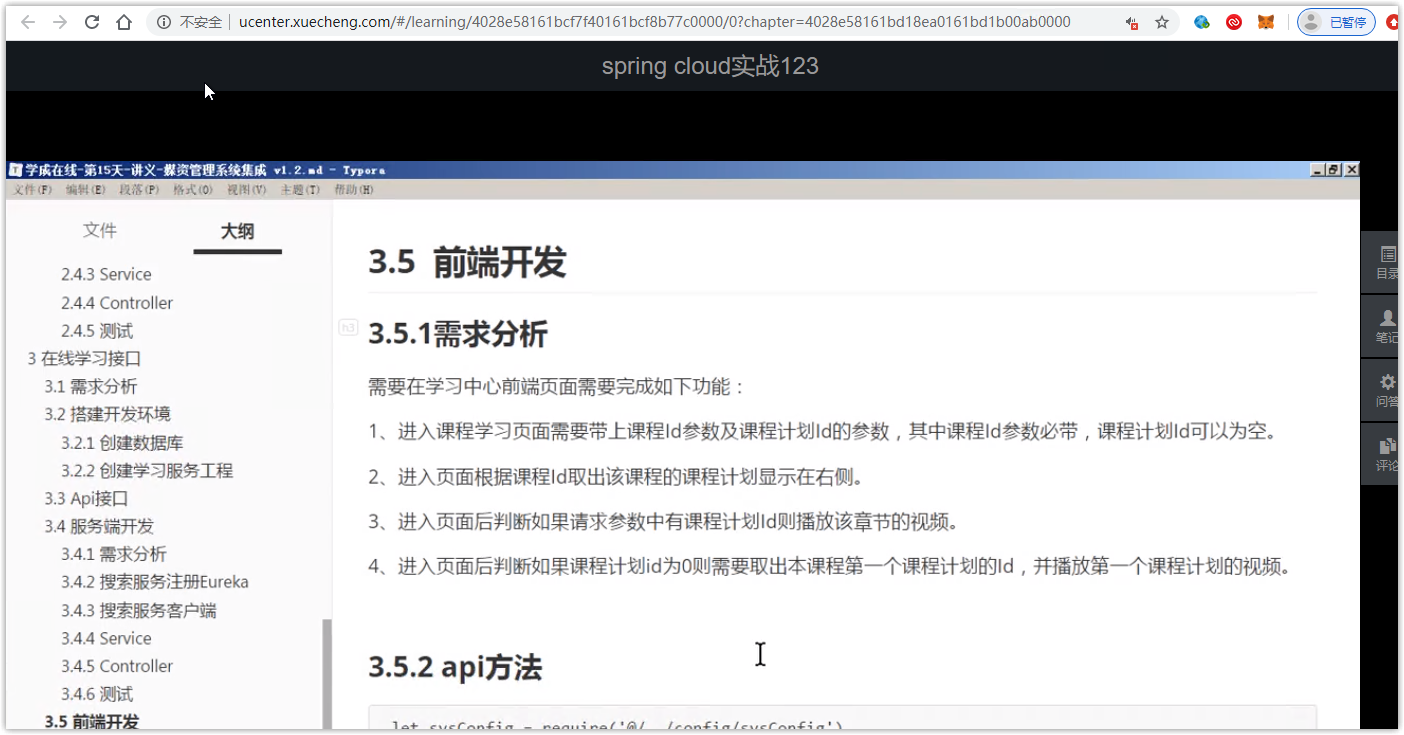Jump to outline item 2.4.4 Controller

click(117, 302)
